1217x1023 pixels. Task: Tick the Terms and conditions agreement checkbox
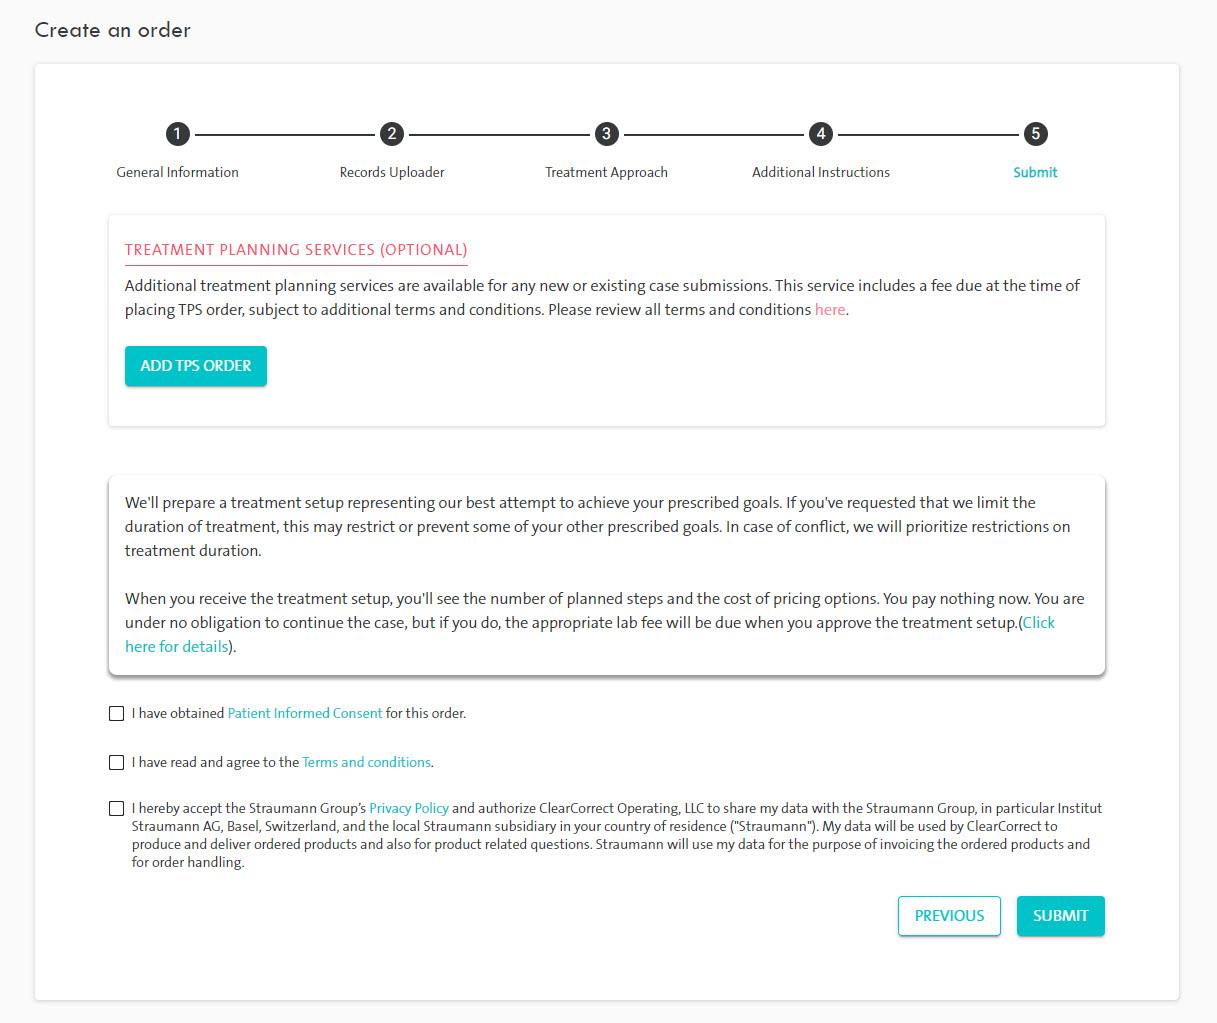pyautogui.click(x=117, y=763)
